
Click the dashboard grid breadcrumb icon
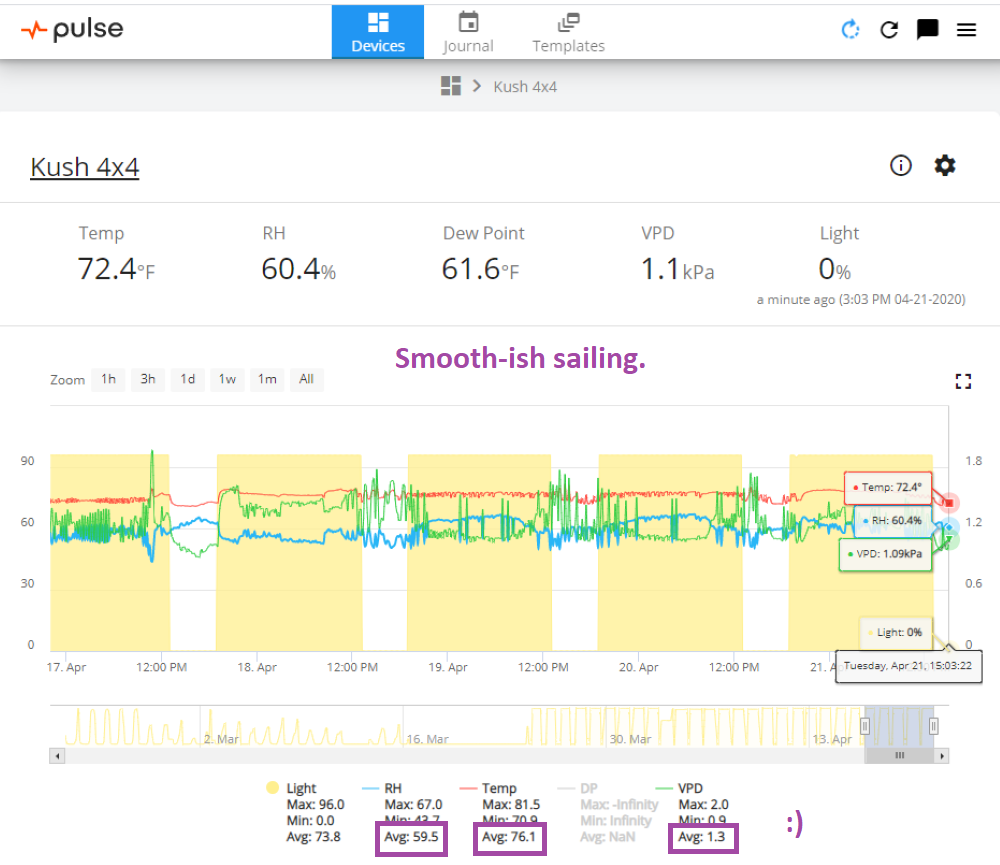450,86
